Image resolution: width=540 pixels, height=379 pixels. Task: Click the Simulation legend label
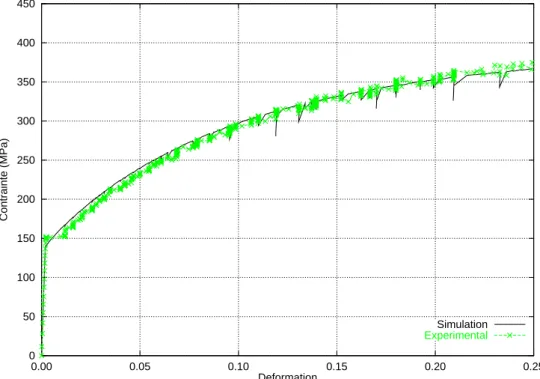(462, 324)
